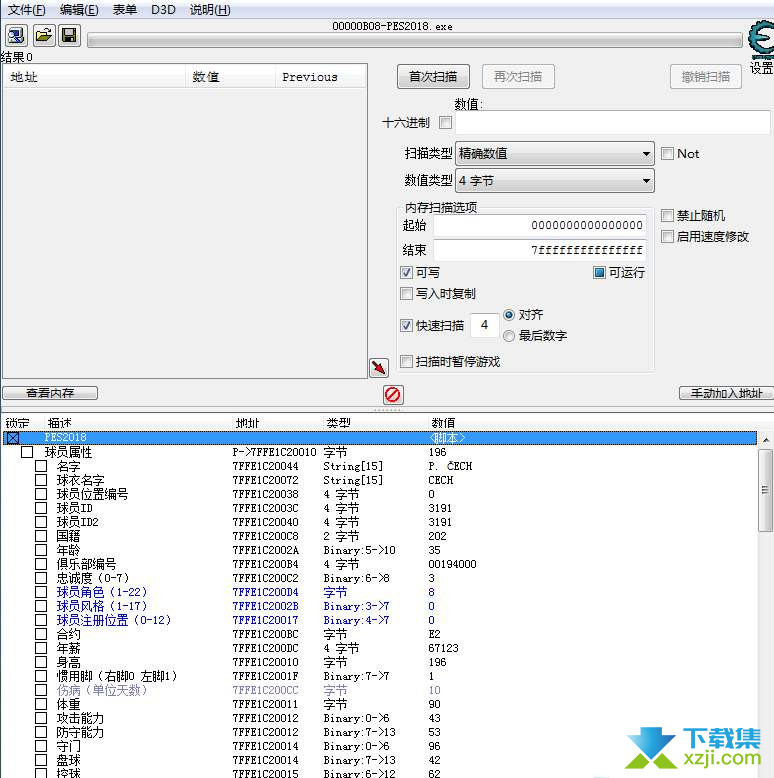The image size is (774, 778).
Task: Start a 首次扫描 first scan
Action: point(433,77)
